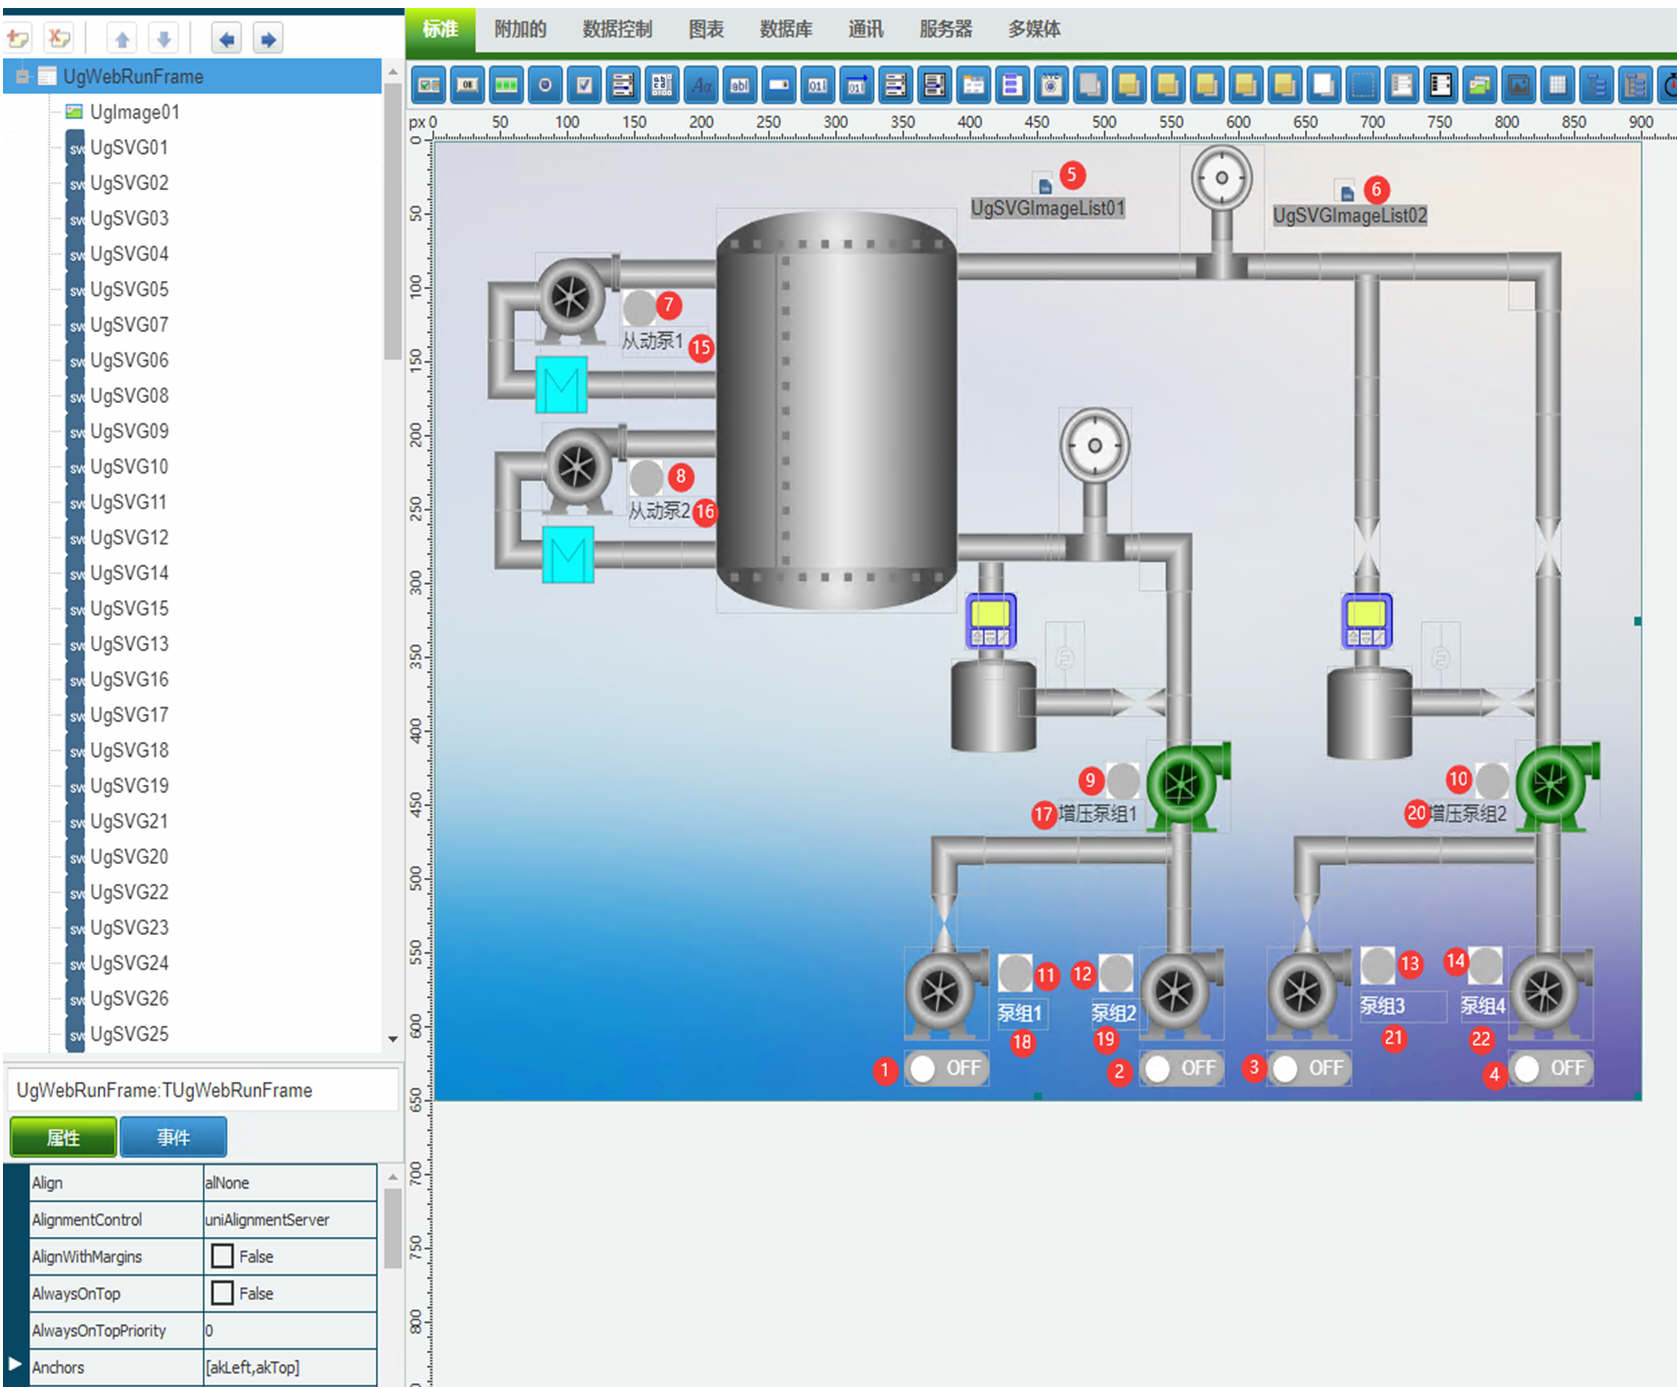Screen dimensions: 1677x1387
Task: Move component up with the up arrow
Action: click(x=122, y=39)
